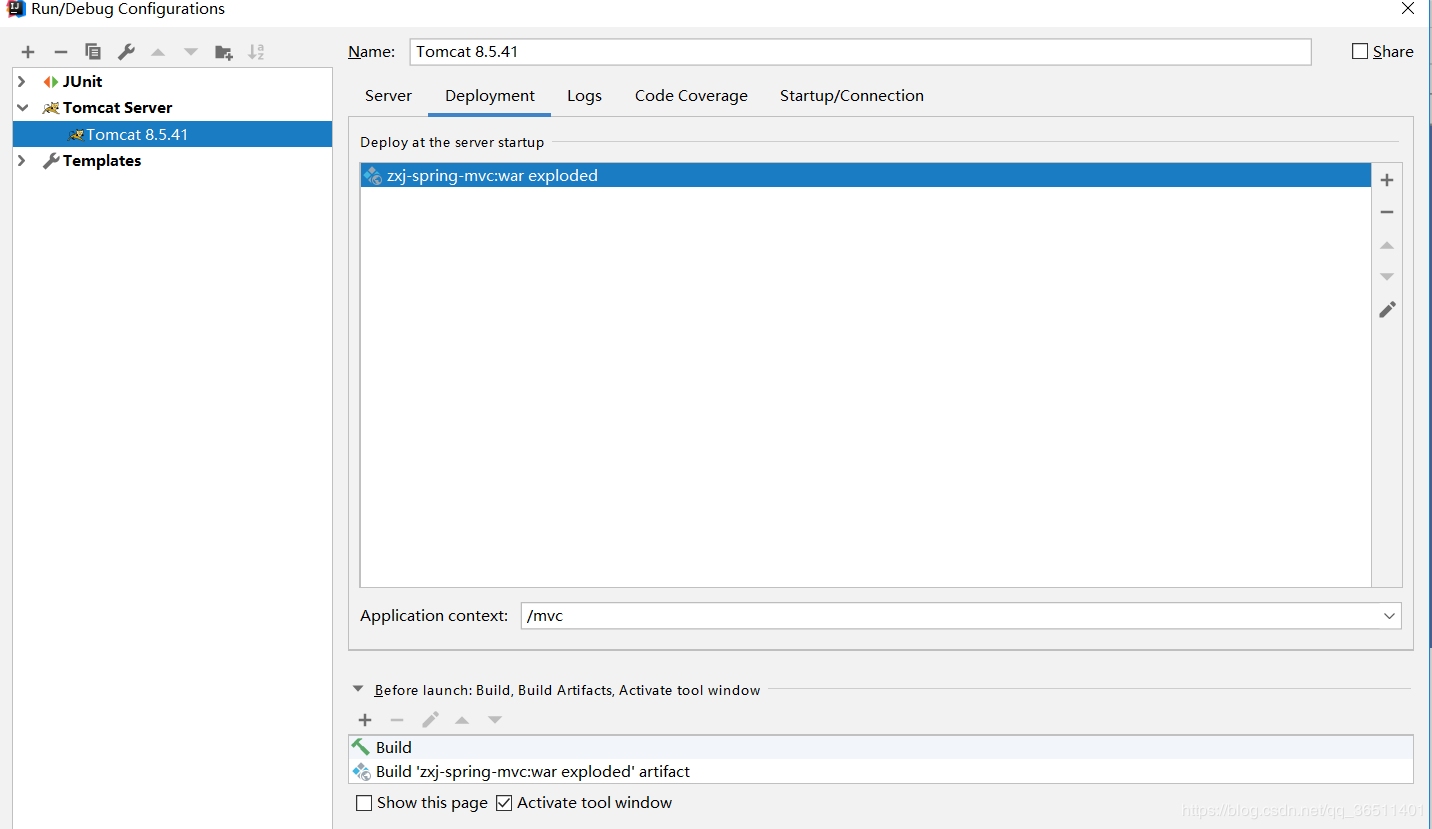1432x829 pixels.
Task: Add a before launch task
Action: click(365, 720)
